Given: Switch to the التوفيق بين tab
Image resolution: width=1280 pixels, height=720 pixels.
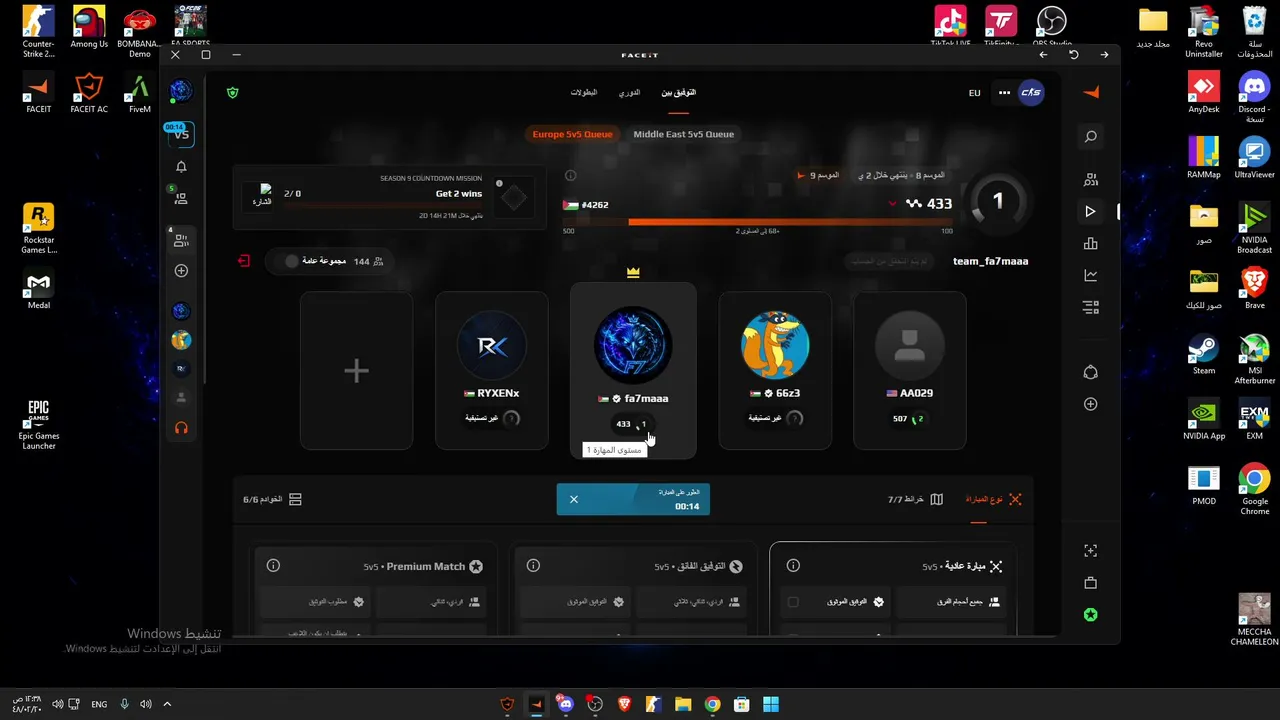Looking at the screenshot, I should [678, 93].
